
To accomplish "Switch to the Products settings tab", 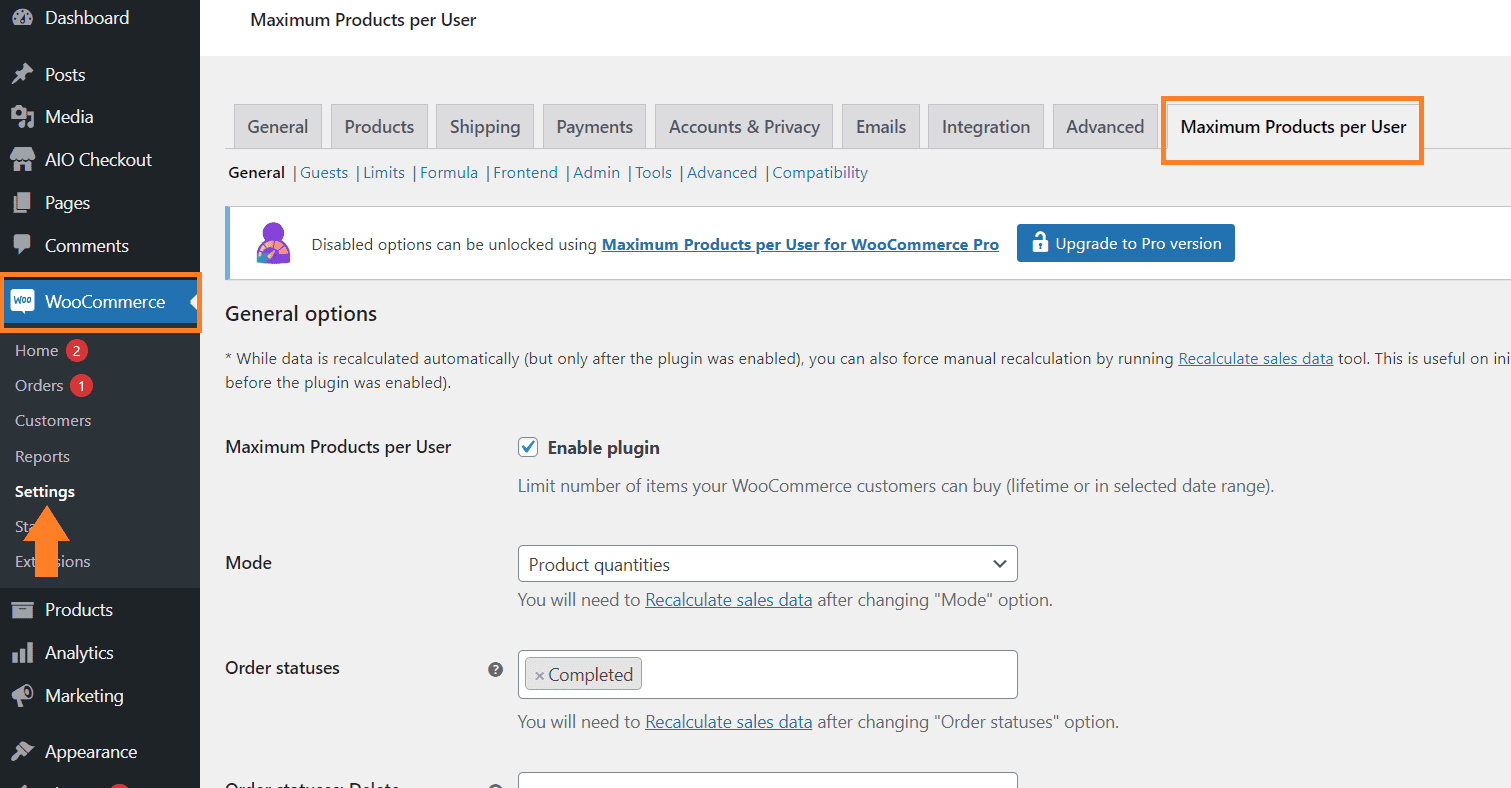I will coord(379,127).
